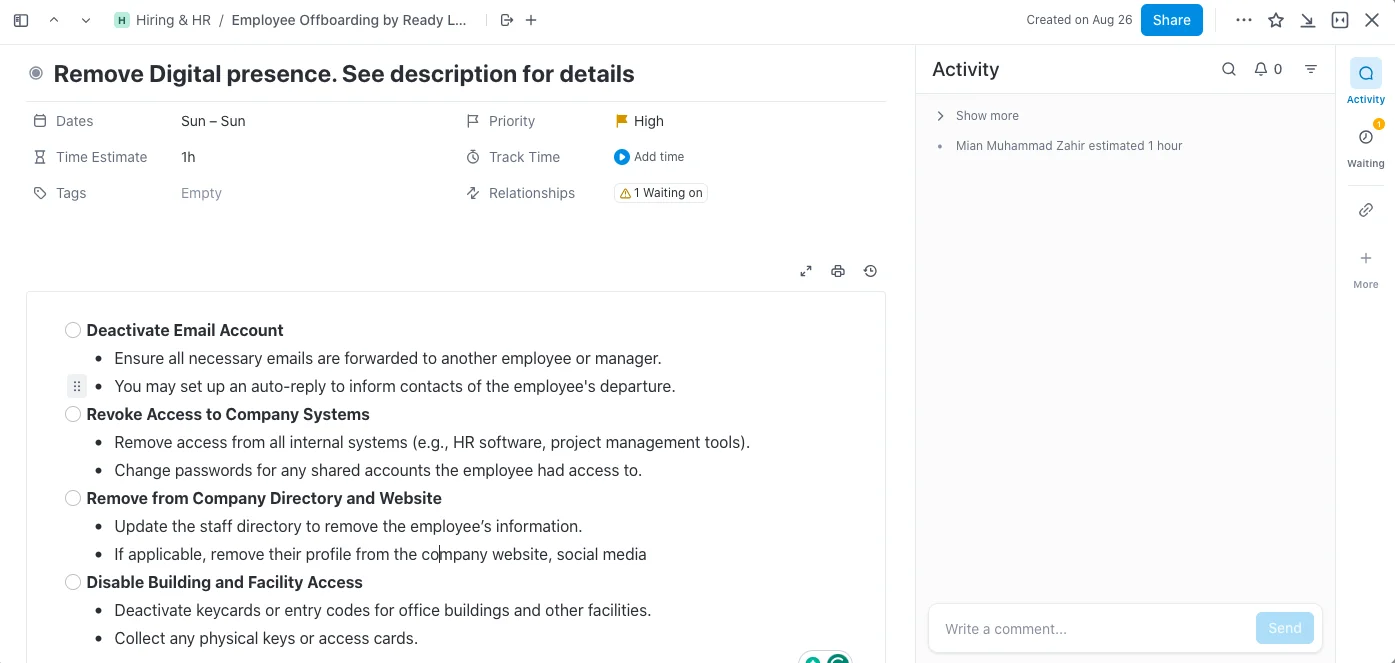1395x663 pixels.
Task: Click the Created on Aug 26 text
Action: coord(1079,20)
